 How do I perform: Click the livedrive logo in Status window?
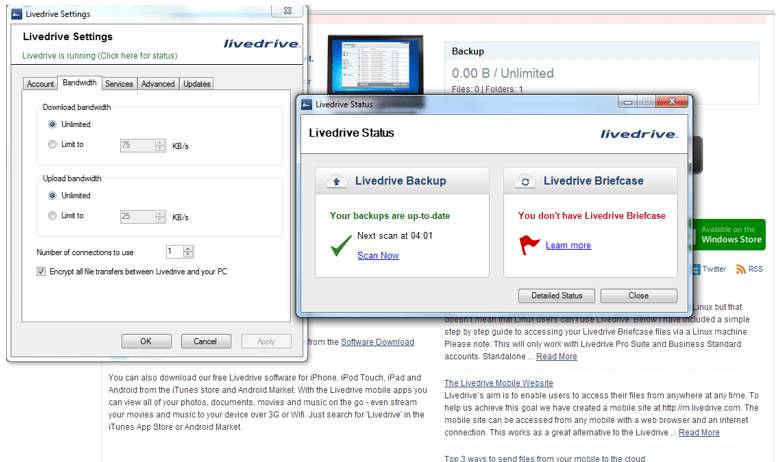(x=639, y=134)
